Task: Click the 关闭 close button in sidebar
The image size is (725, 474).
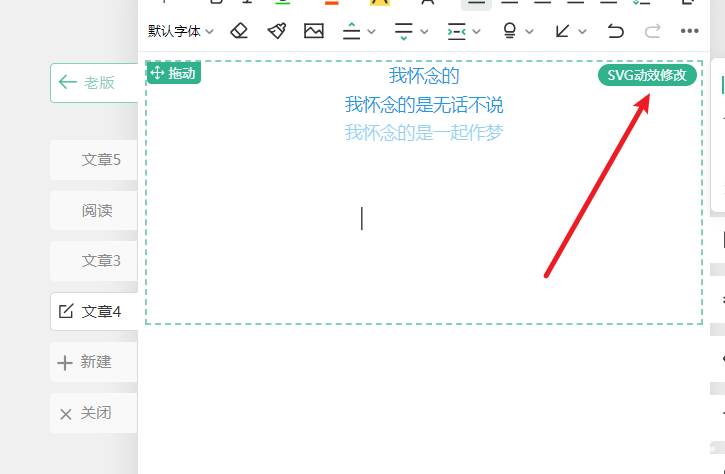Action: 94,413
